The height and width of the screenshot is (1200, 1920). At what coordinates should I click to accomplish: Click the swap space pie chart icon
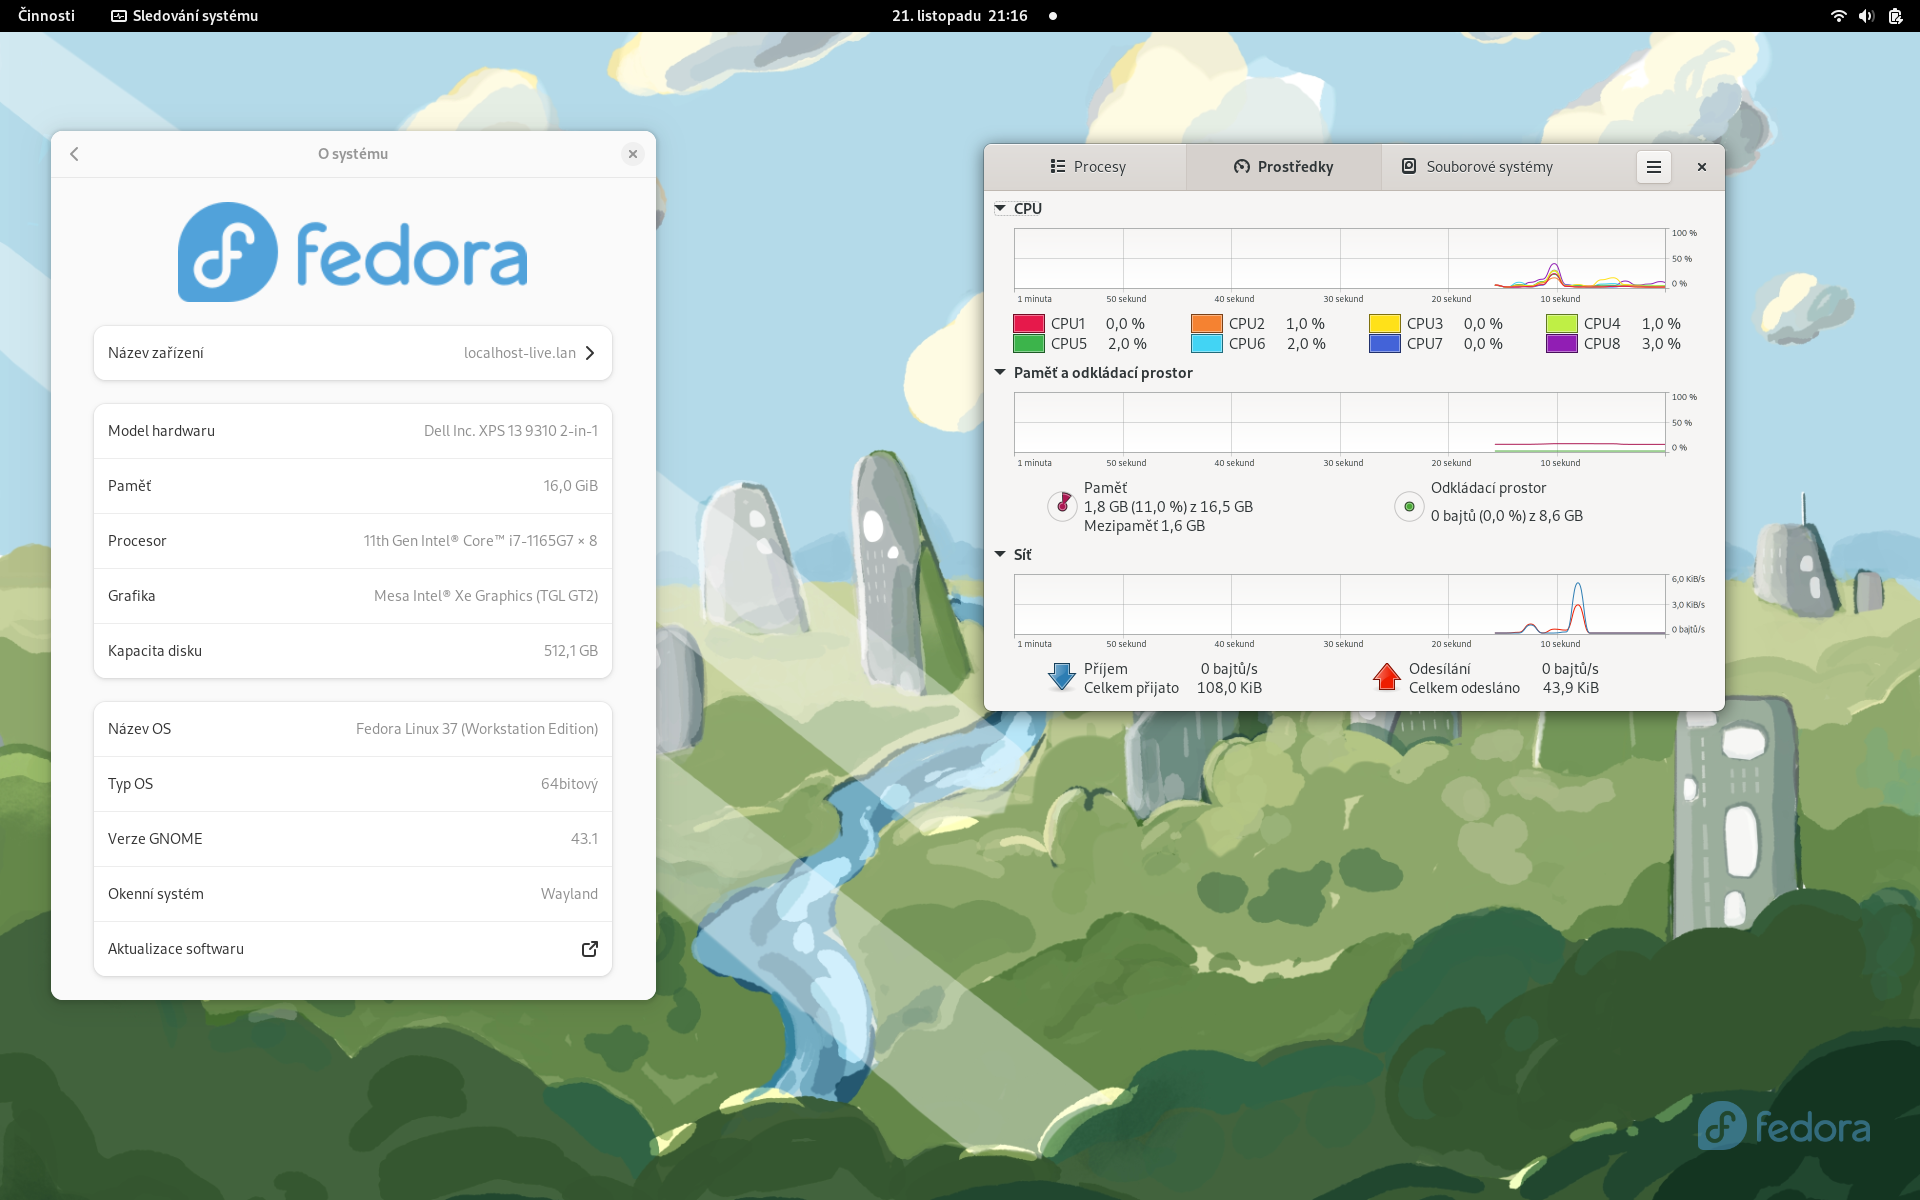pyautogui.click(x=1408, y=506)
